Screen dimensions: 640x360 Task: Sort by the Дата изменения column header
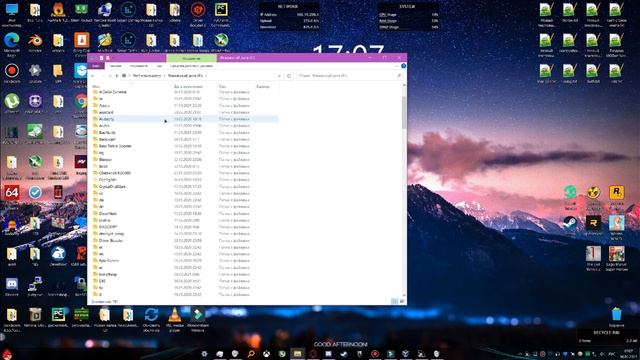click(188, 87)
